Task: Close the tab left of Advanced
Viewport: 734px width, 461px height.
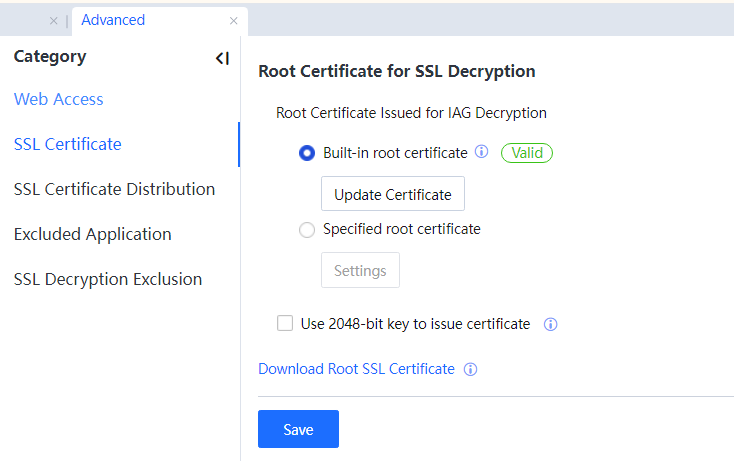Action: 53,20
